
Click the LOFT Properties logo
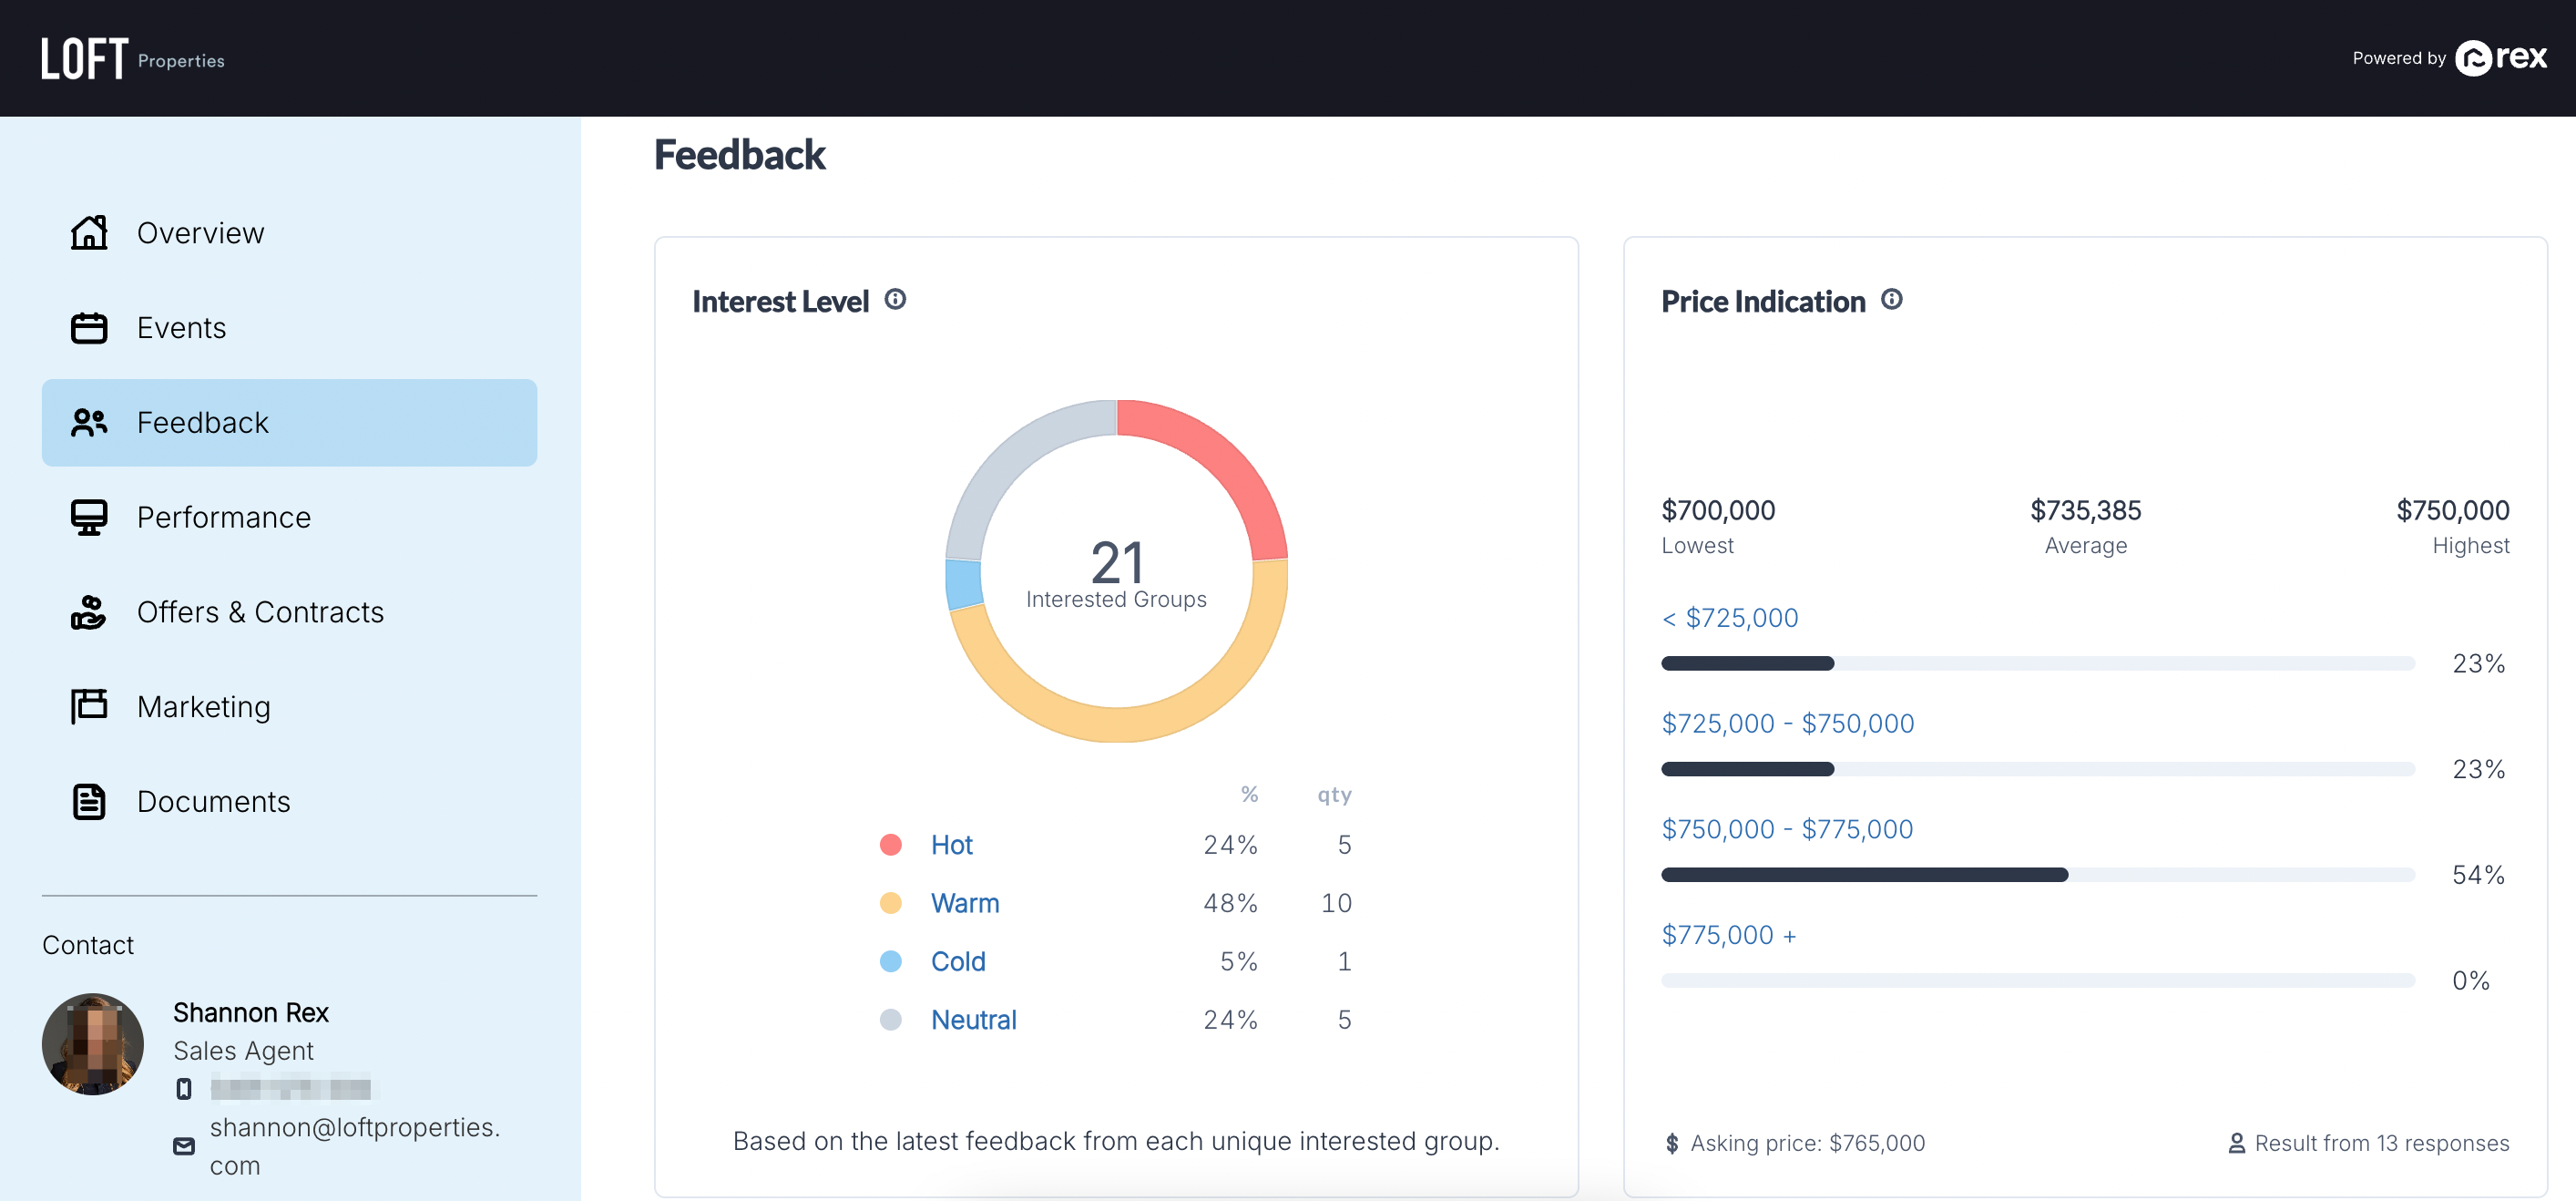pos(132,58)
